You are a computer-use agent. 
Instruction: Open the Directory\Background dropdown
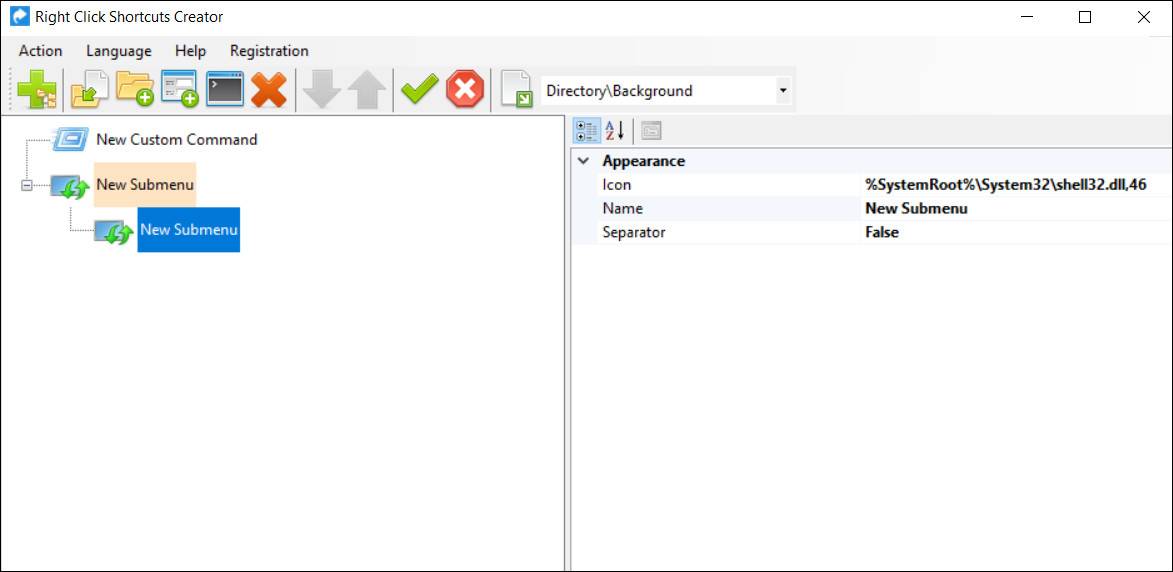782,90
